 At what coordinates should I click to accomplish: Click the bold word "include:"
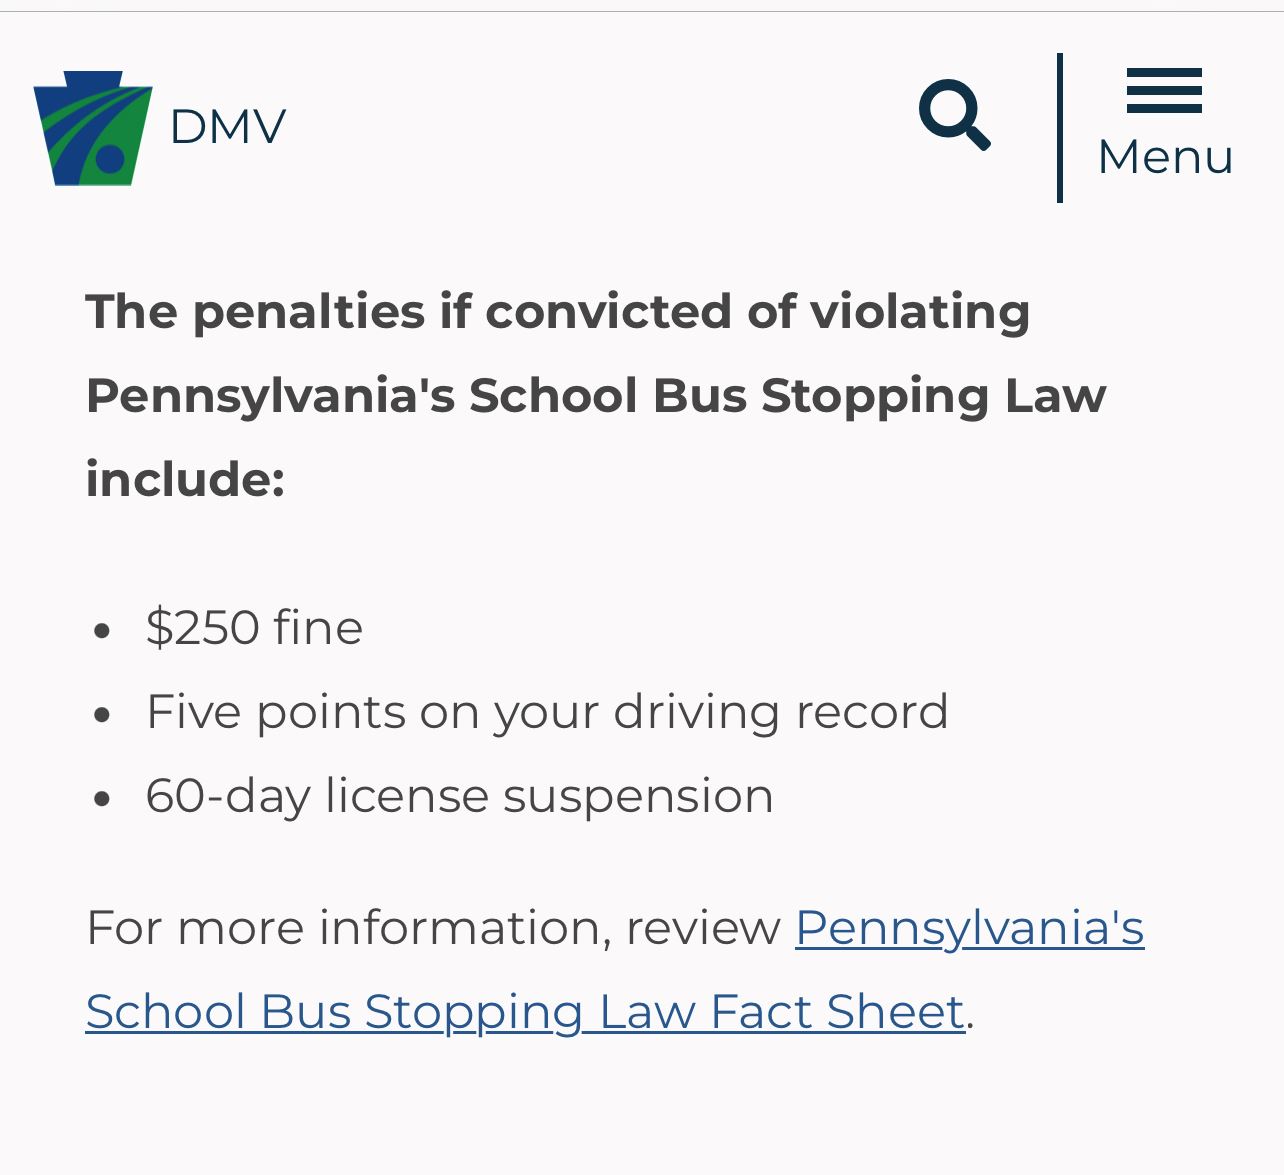[x=186, y=479]
